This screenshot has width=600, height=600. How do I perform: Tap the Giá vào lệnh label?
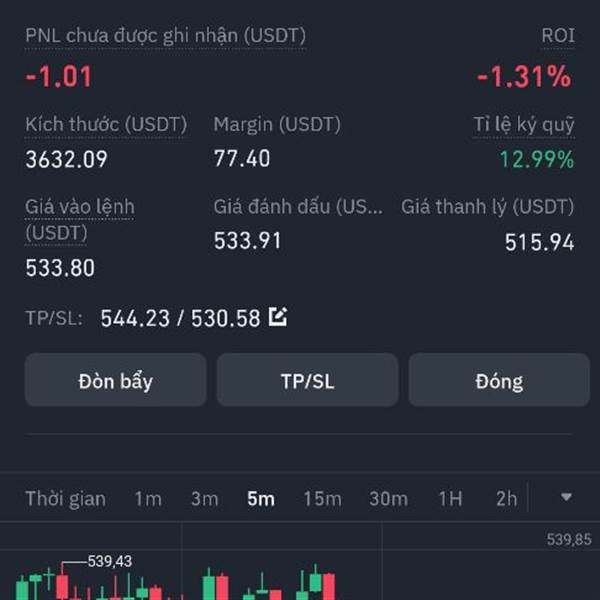(80, 207)
